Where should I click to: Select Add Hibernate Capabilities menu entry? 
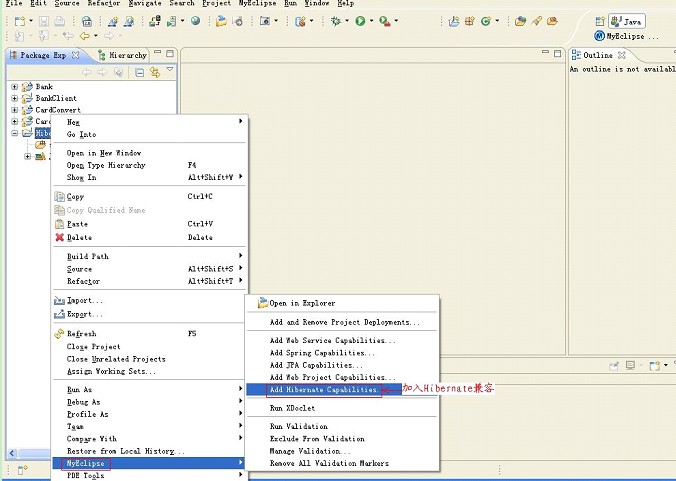pyautogui.click(x=323, y=390)
